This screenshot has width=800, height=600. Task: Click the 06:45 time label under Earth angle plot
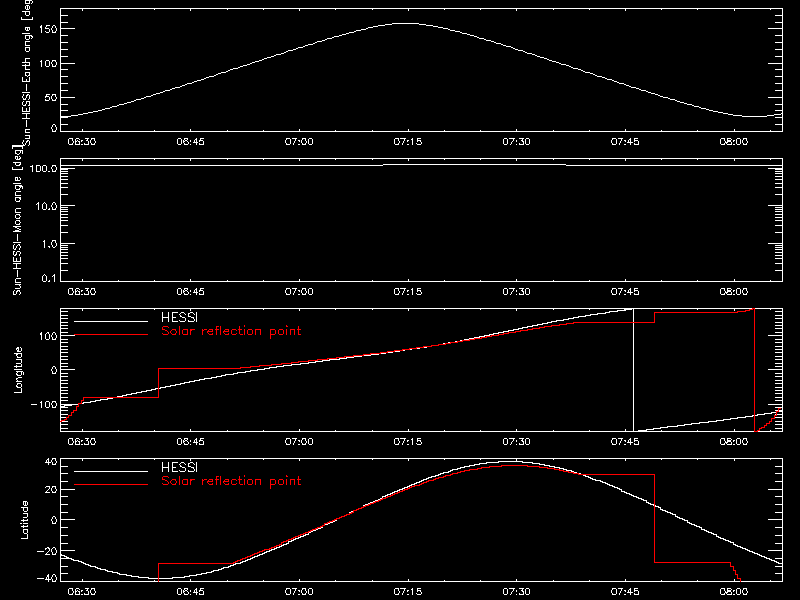(x=190, y=141)
